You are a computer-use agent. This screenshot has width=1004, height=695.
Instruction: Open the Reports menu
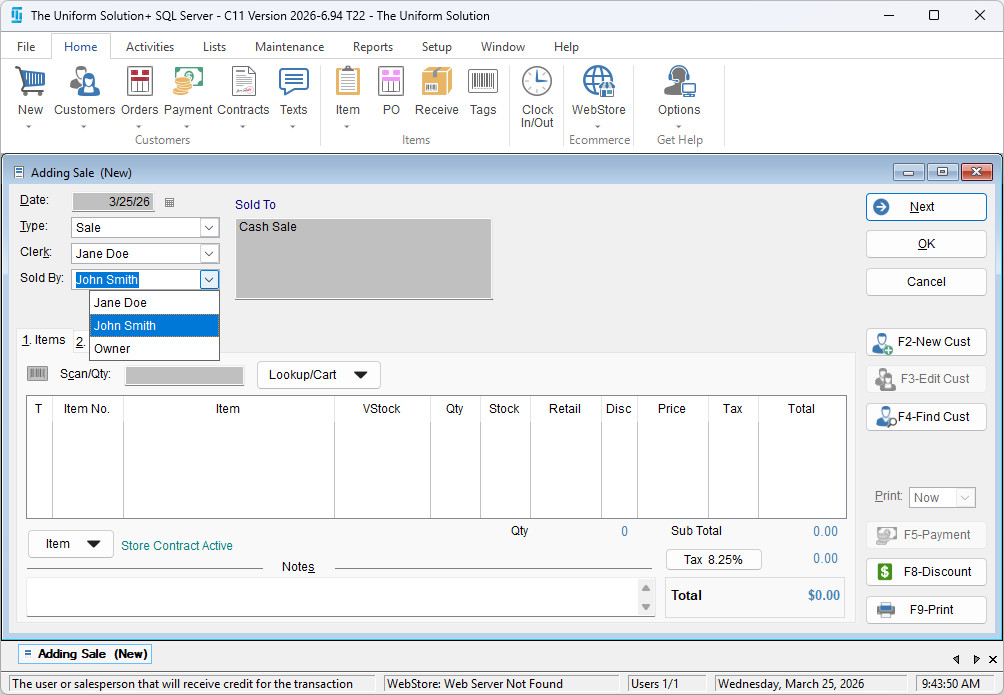tap(372, 47)
